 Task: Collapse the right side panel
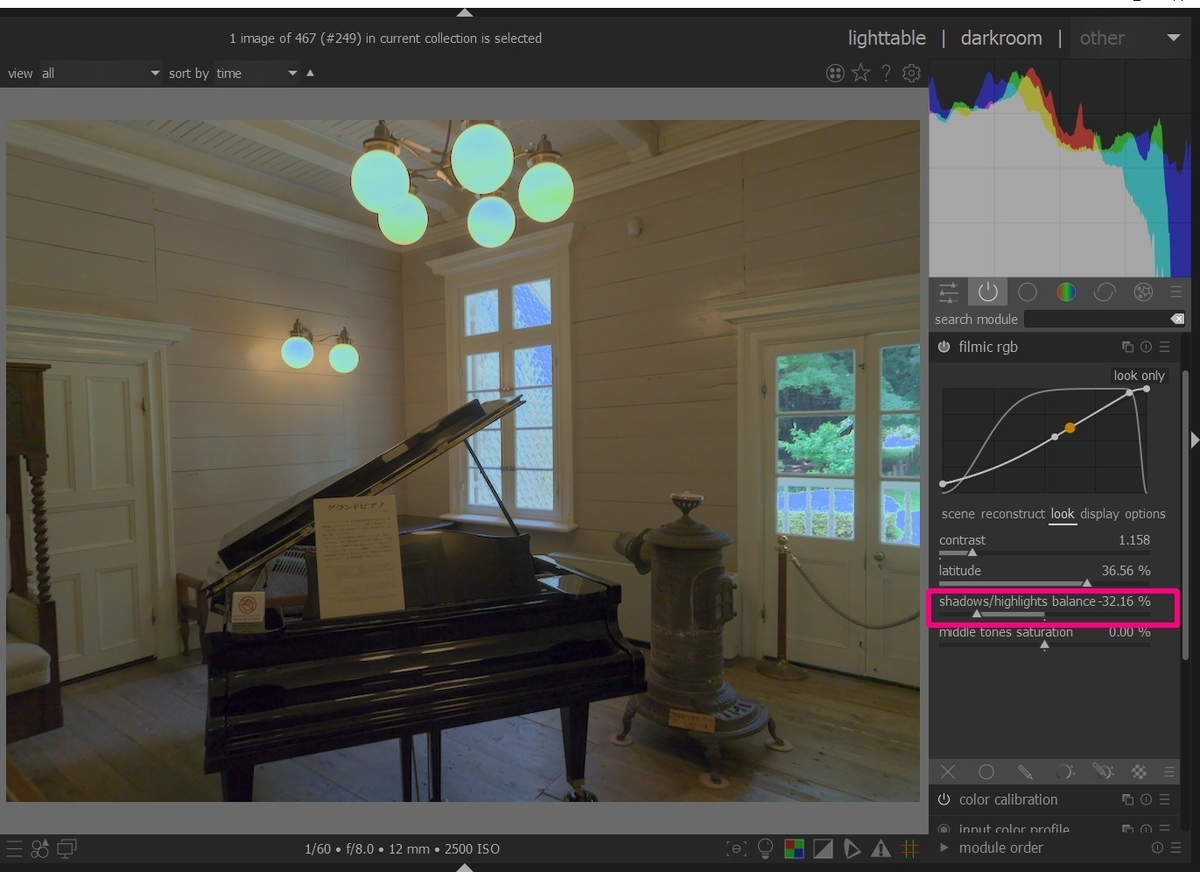click(1194, 439)
